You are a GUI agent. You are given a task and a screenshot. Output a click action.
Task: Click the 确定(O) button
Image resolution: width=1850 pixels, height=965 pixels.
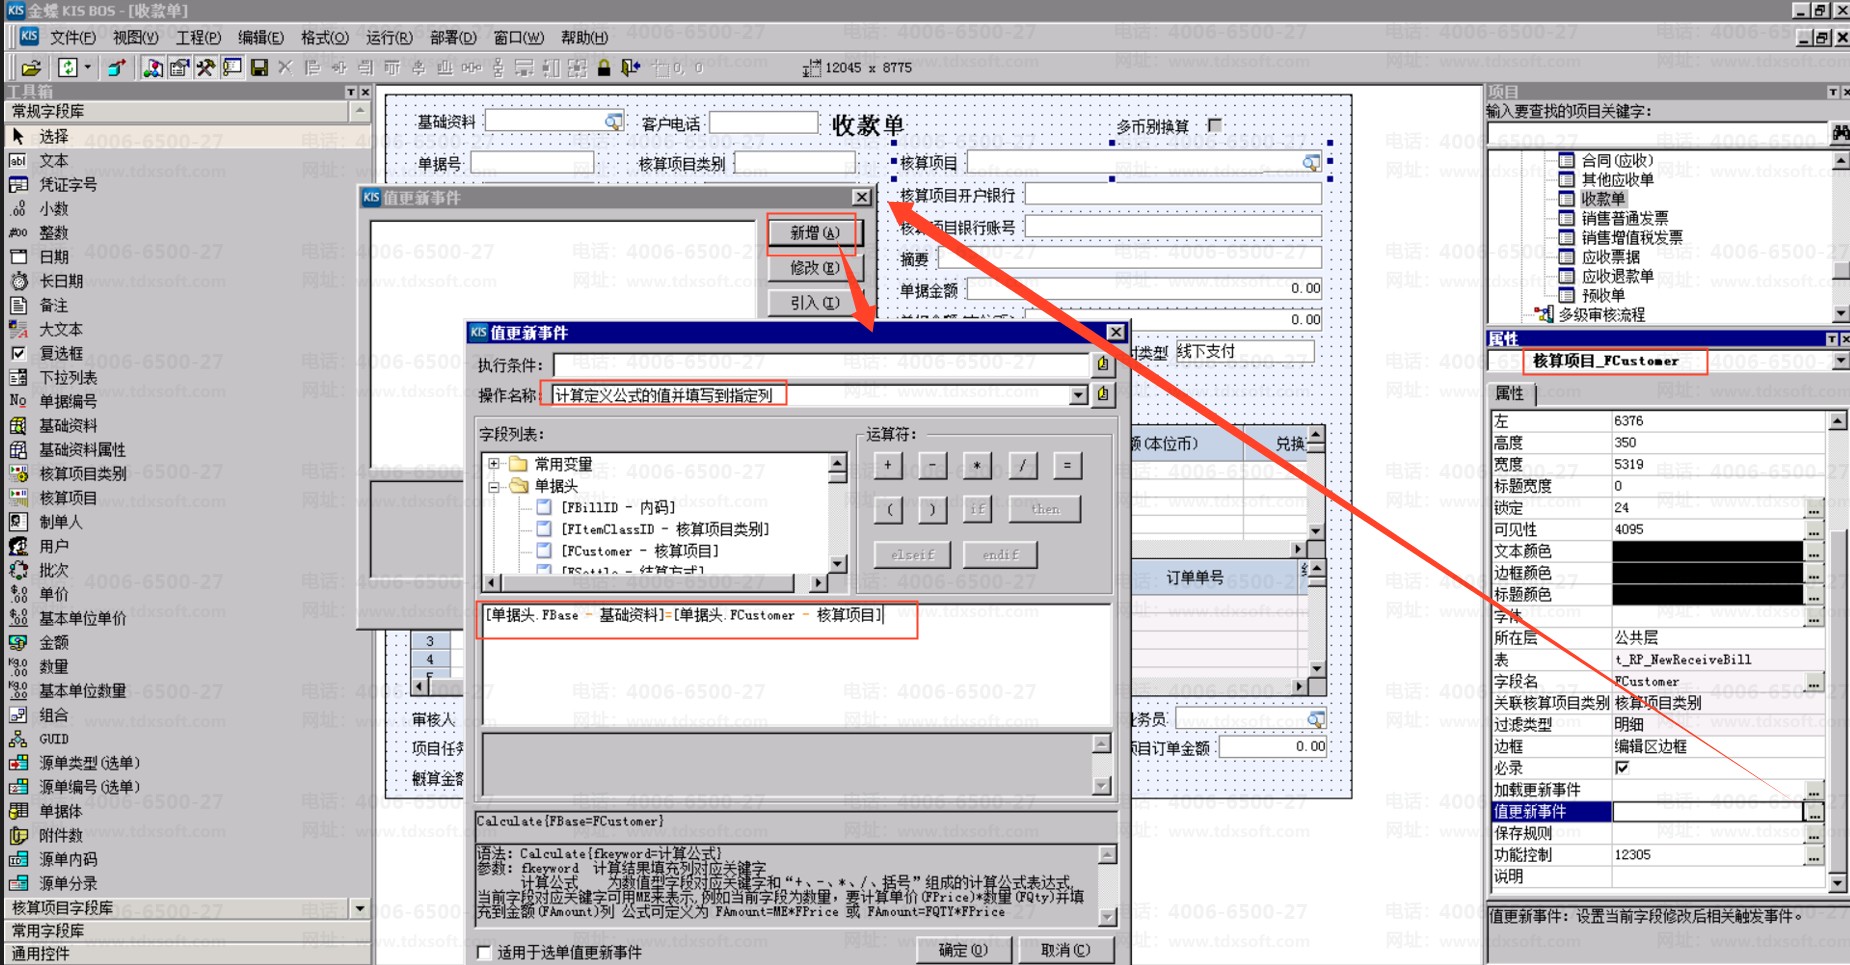[x=962, y=949]
